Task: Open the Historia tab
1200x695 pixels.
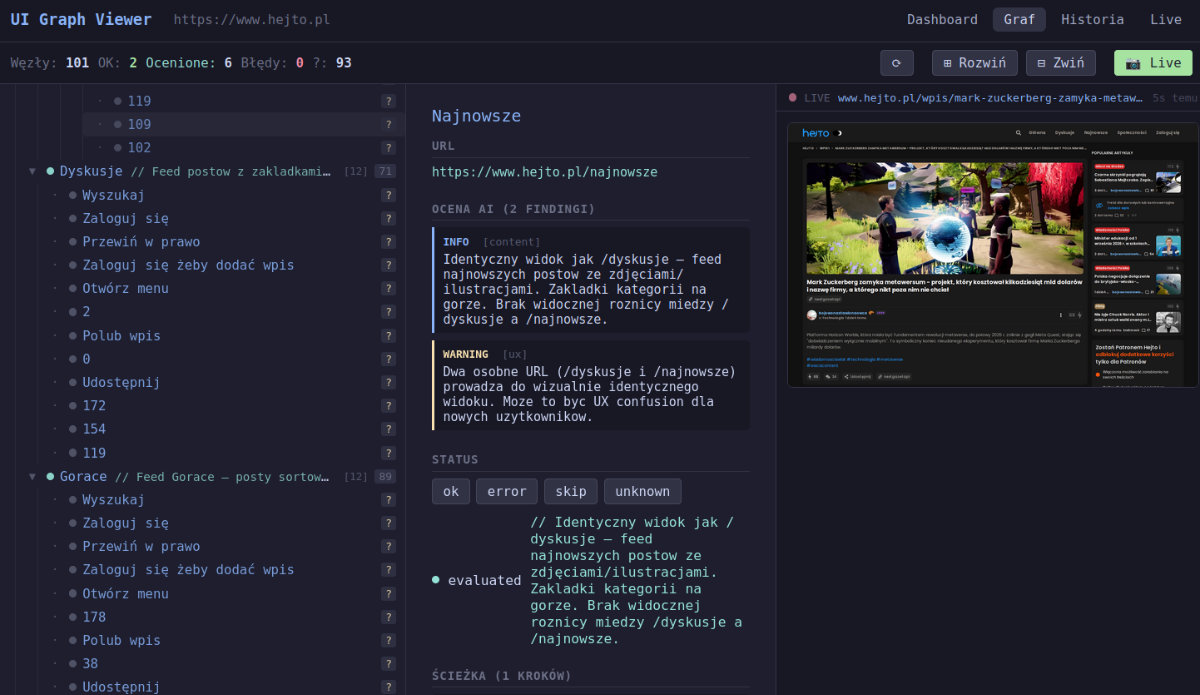Action: pyautogui.click(x=1092, y=20)
